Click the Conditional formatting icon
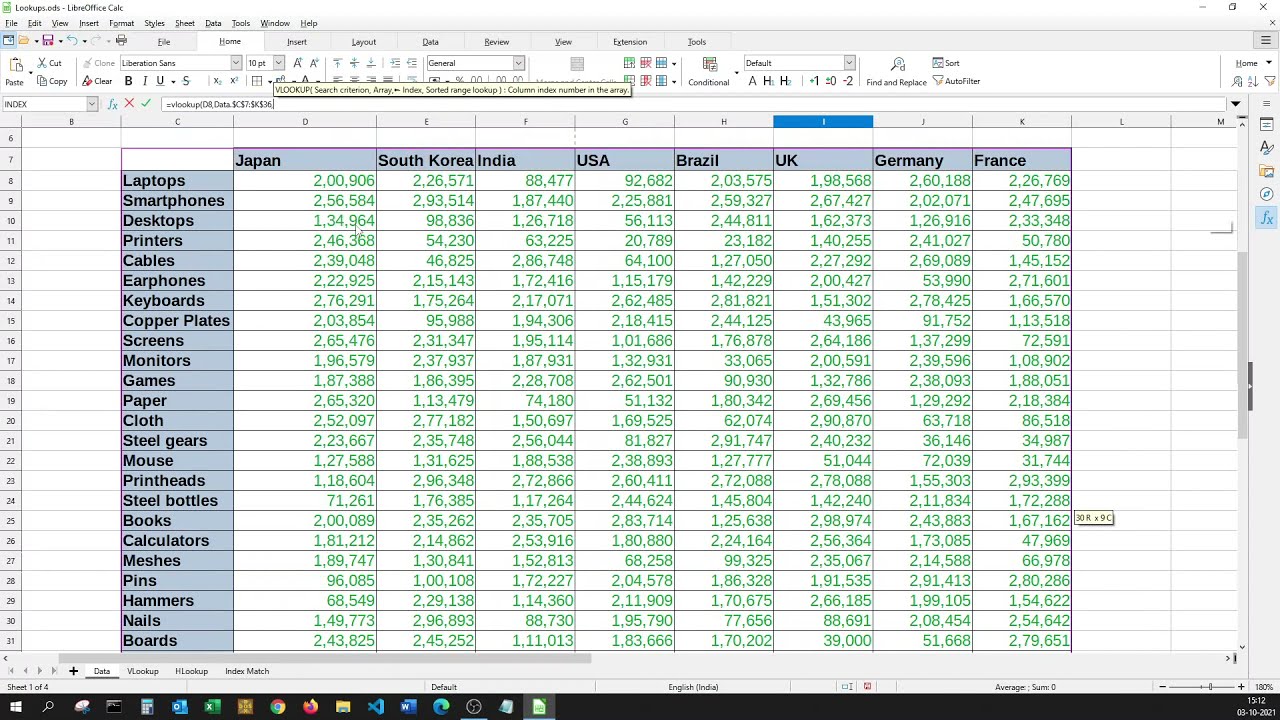 (709, 66)
